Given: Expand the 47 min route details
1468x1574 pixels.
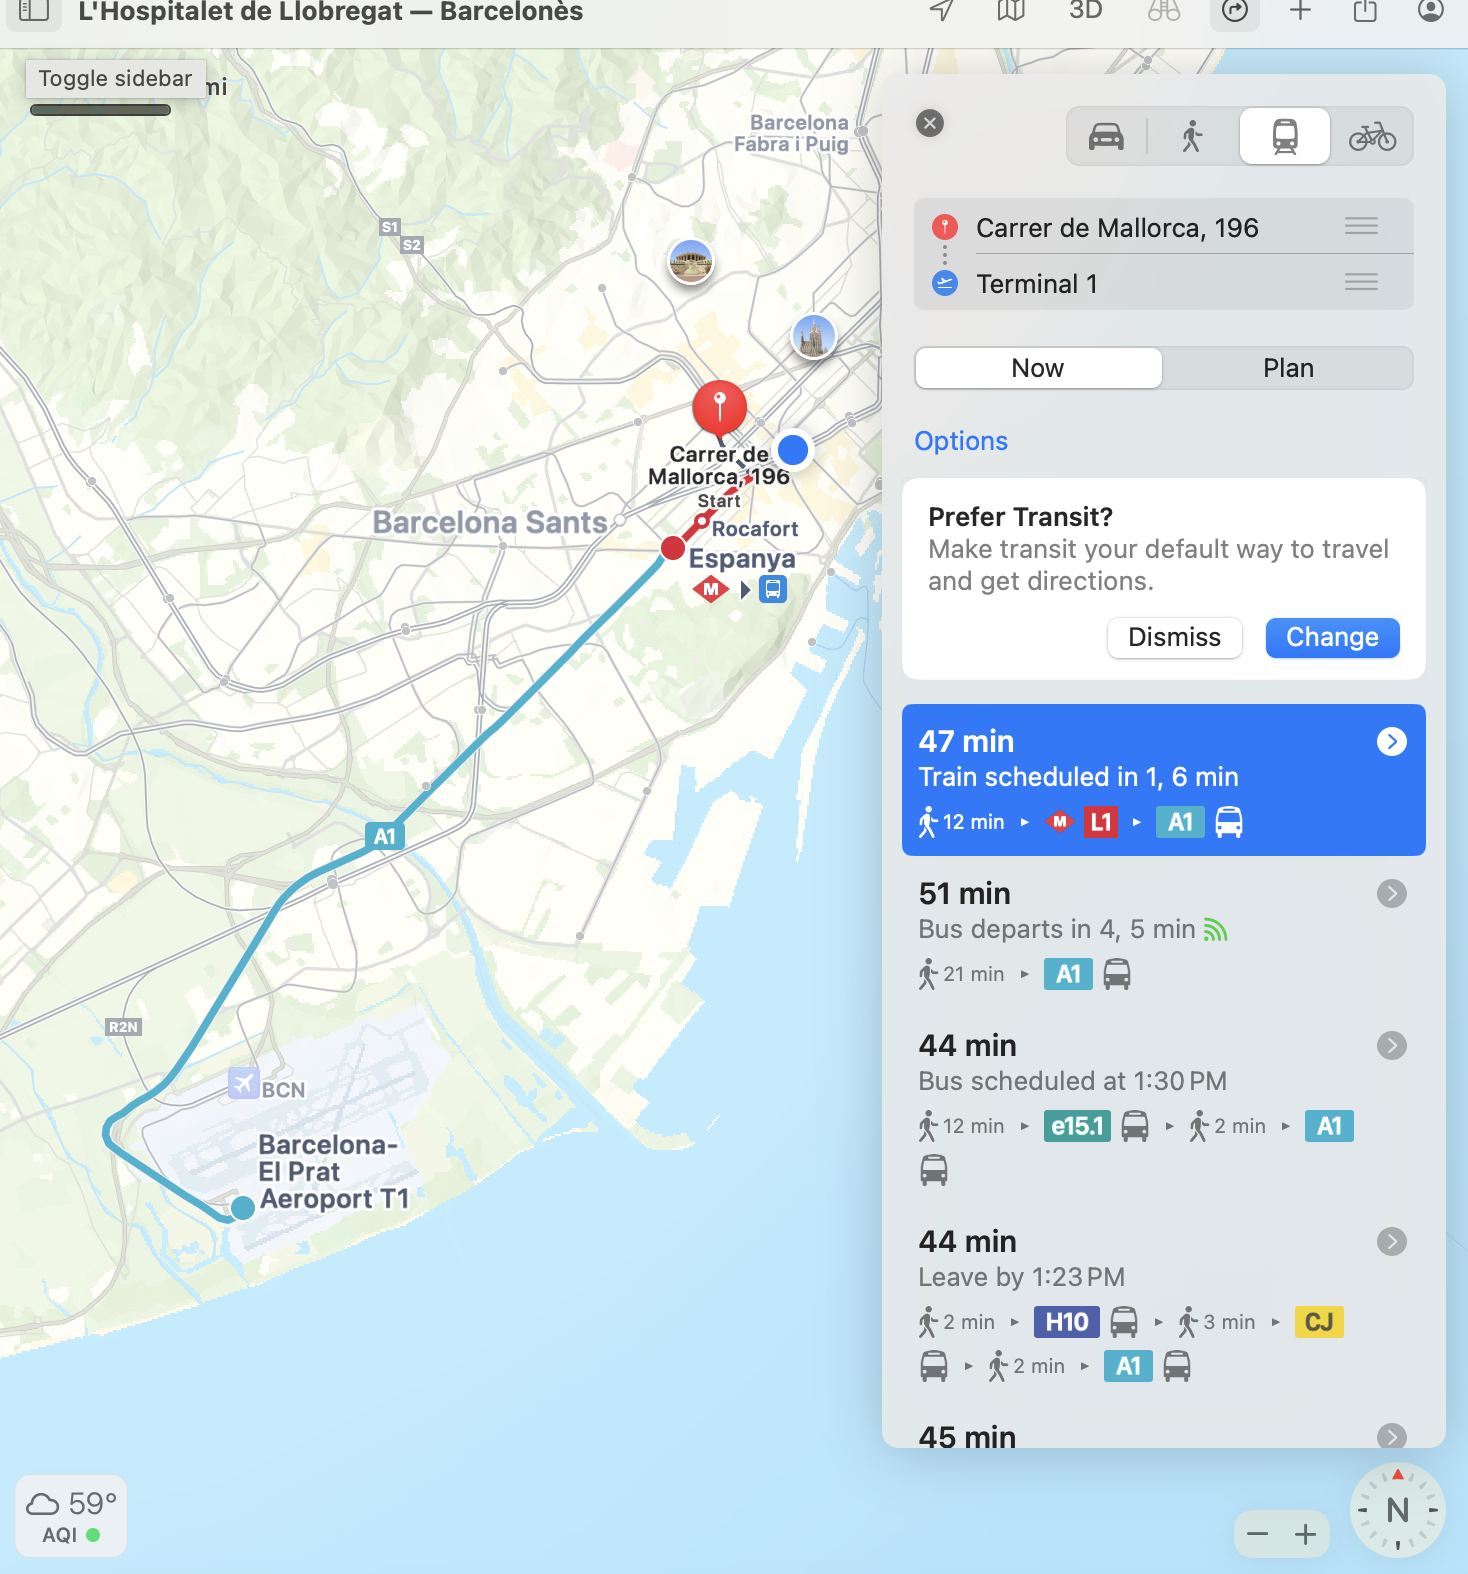Looking at the screenshot, I should click(x=1392, y=741).
